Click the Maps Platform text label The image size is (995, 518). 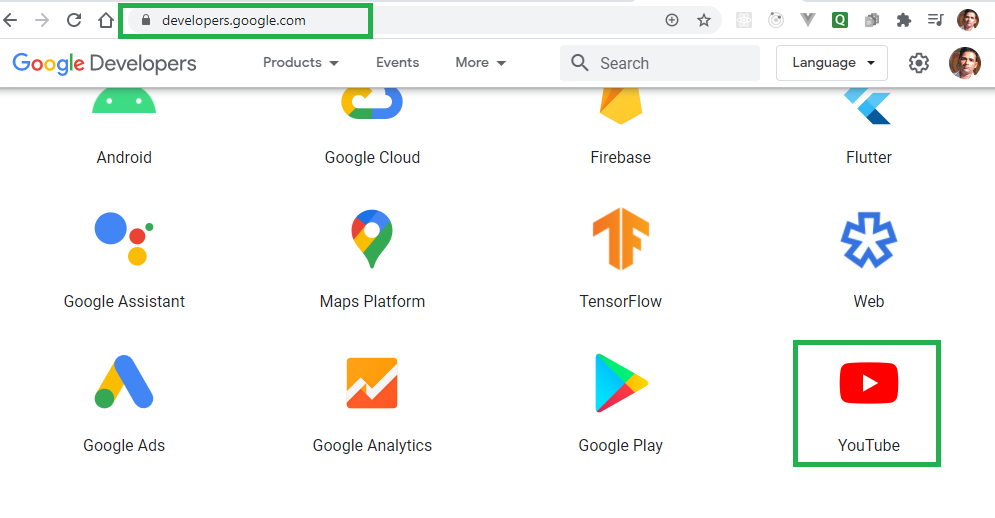(x=372, y=302)
